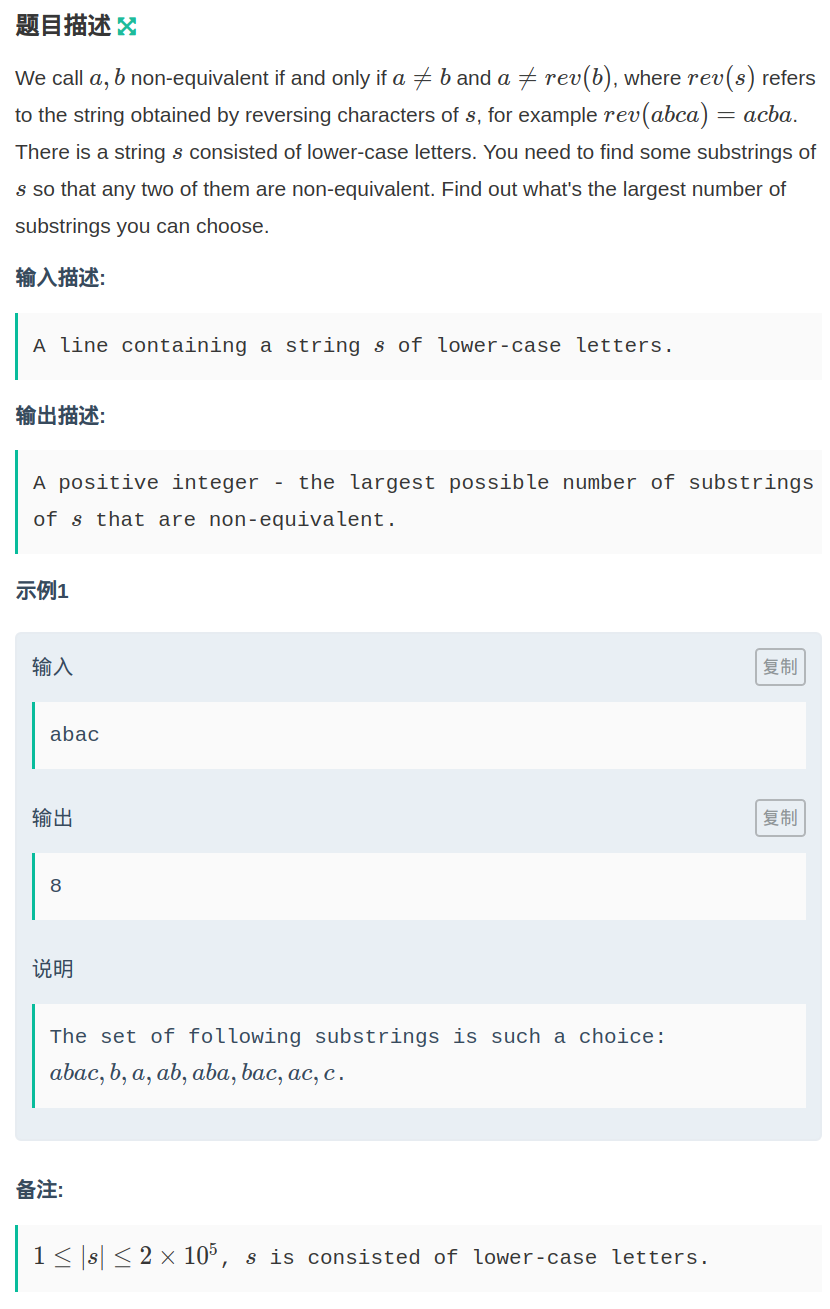Click the 输出 label in the example
The image size is (830, 1309).
(52, 818)
